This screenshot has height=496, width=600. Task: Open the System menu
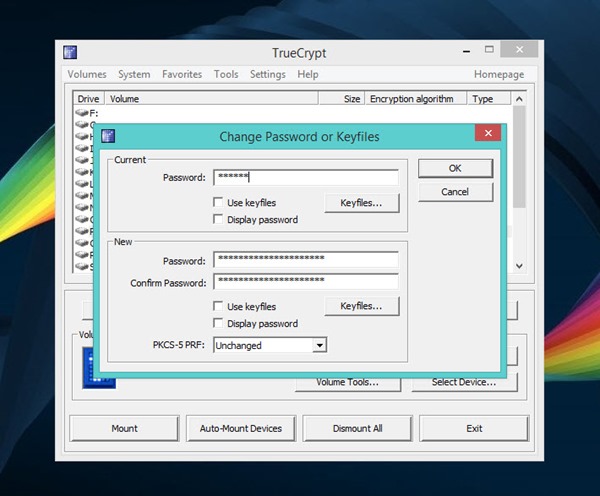[x=134, y=74]
